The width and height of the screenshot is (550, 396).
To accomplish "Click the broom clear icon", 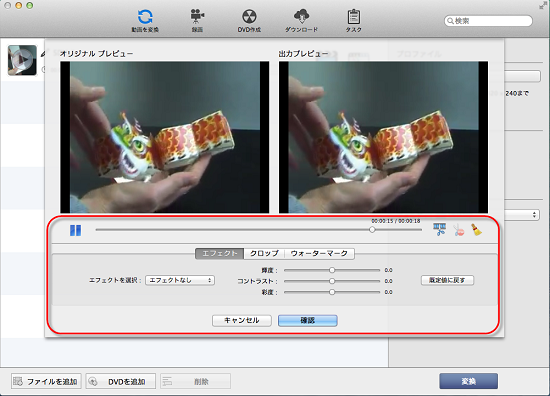I will point(476,230).
